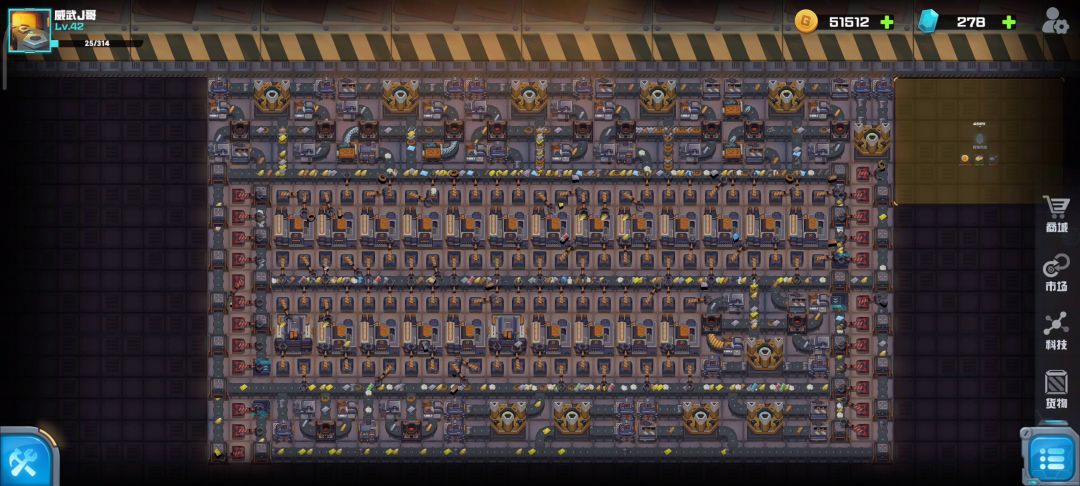The width and height of the screenshot is (1080, 486).
Task: Toggle the blue list menu button
Action: [x=1051, y=458]
